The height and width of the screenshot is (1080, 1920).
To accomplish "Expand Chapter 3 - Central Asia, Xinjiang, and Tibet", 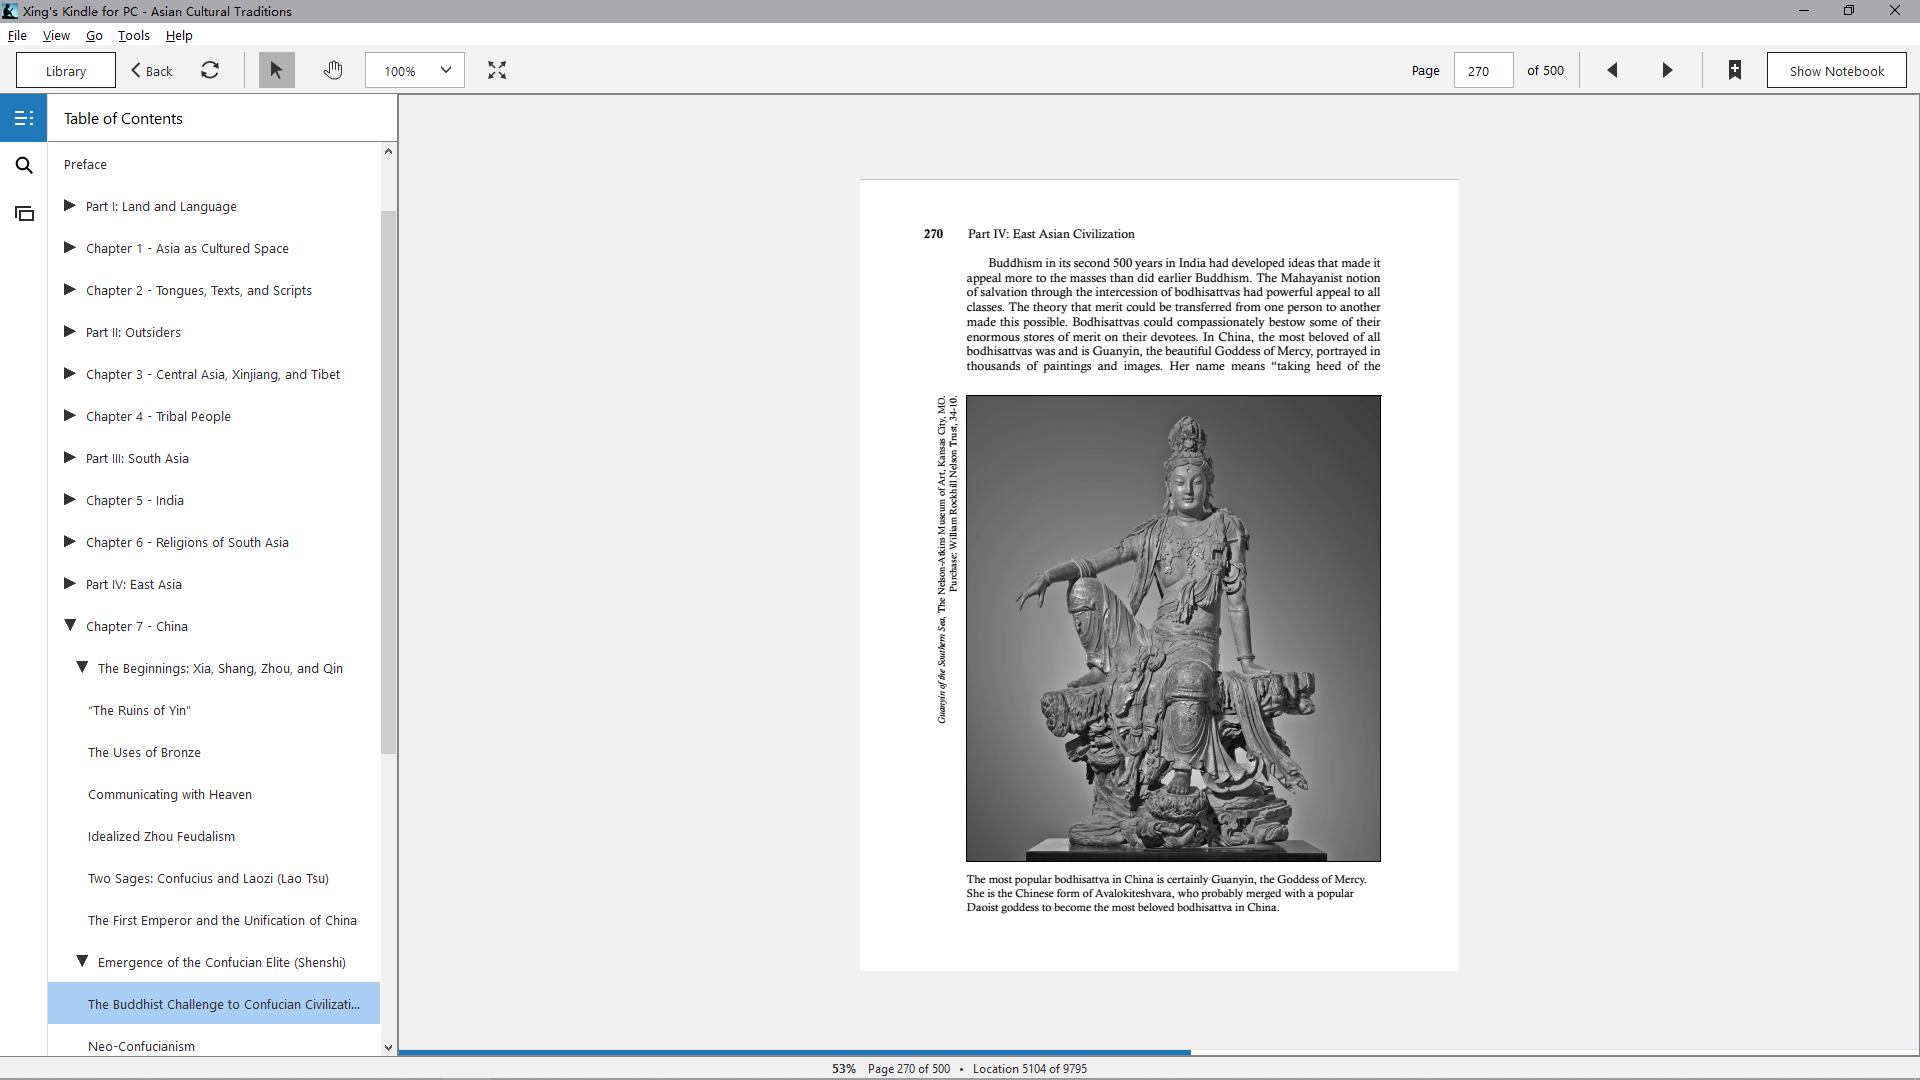I will pos(70,374).
